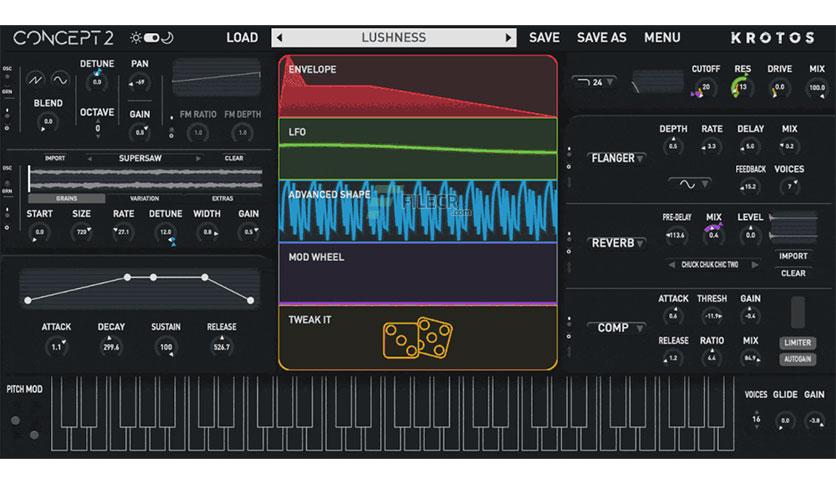Click the first envelope breakpoint handle
836x484 pixels.
pos(28,301)
